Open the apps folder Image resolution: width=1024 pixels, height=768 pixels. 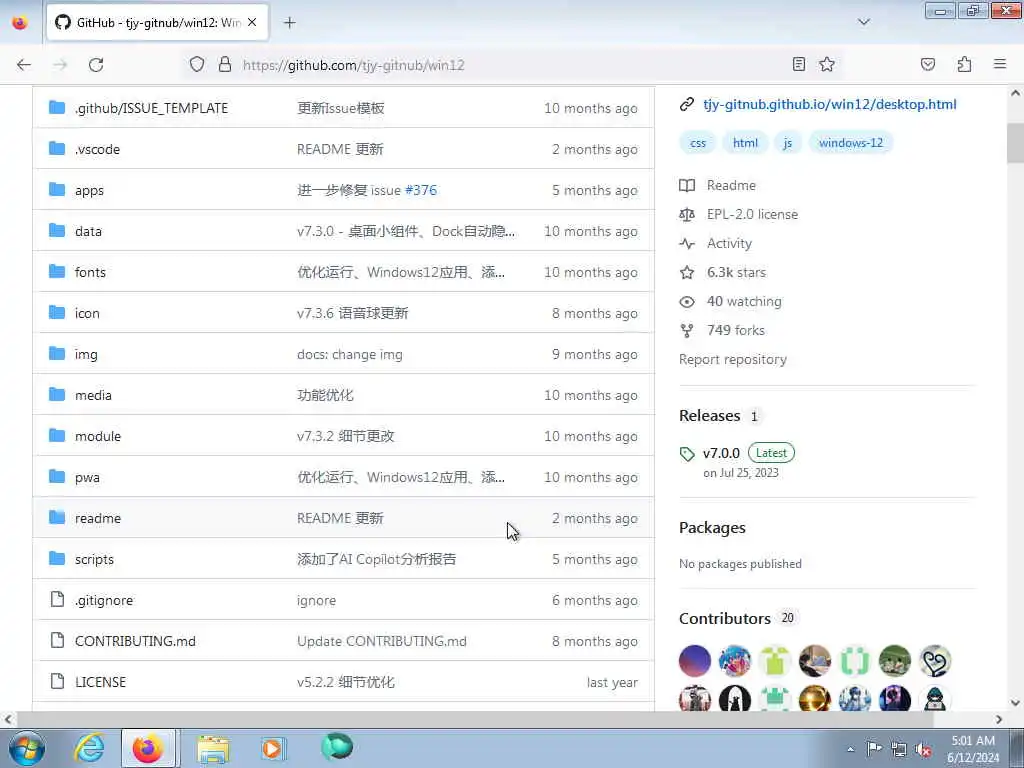89,190
